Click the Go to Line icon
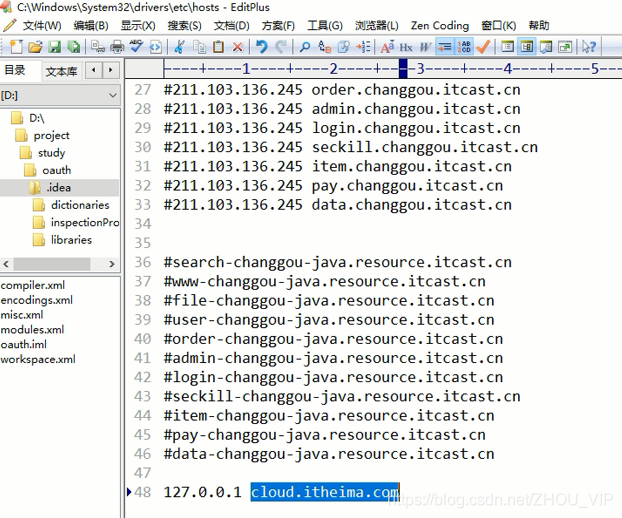This screenshot has height=518, width=622. 363,47
